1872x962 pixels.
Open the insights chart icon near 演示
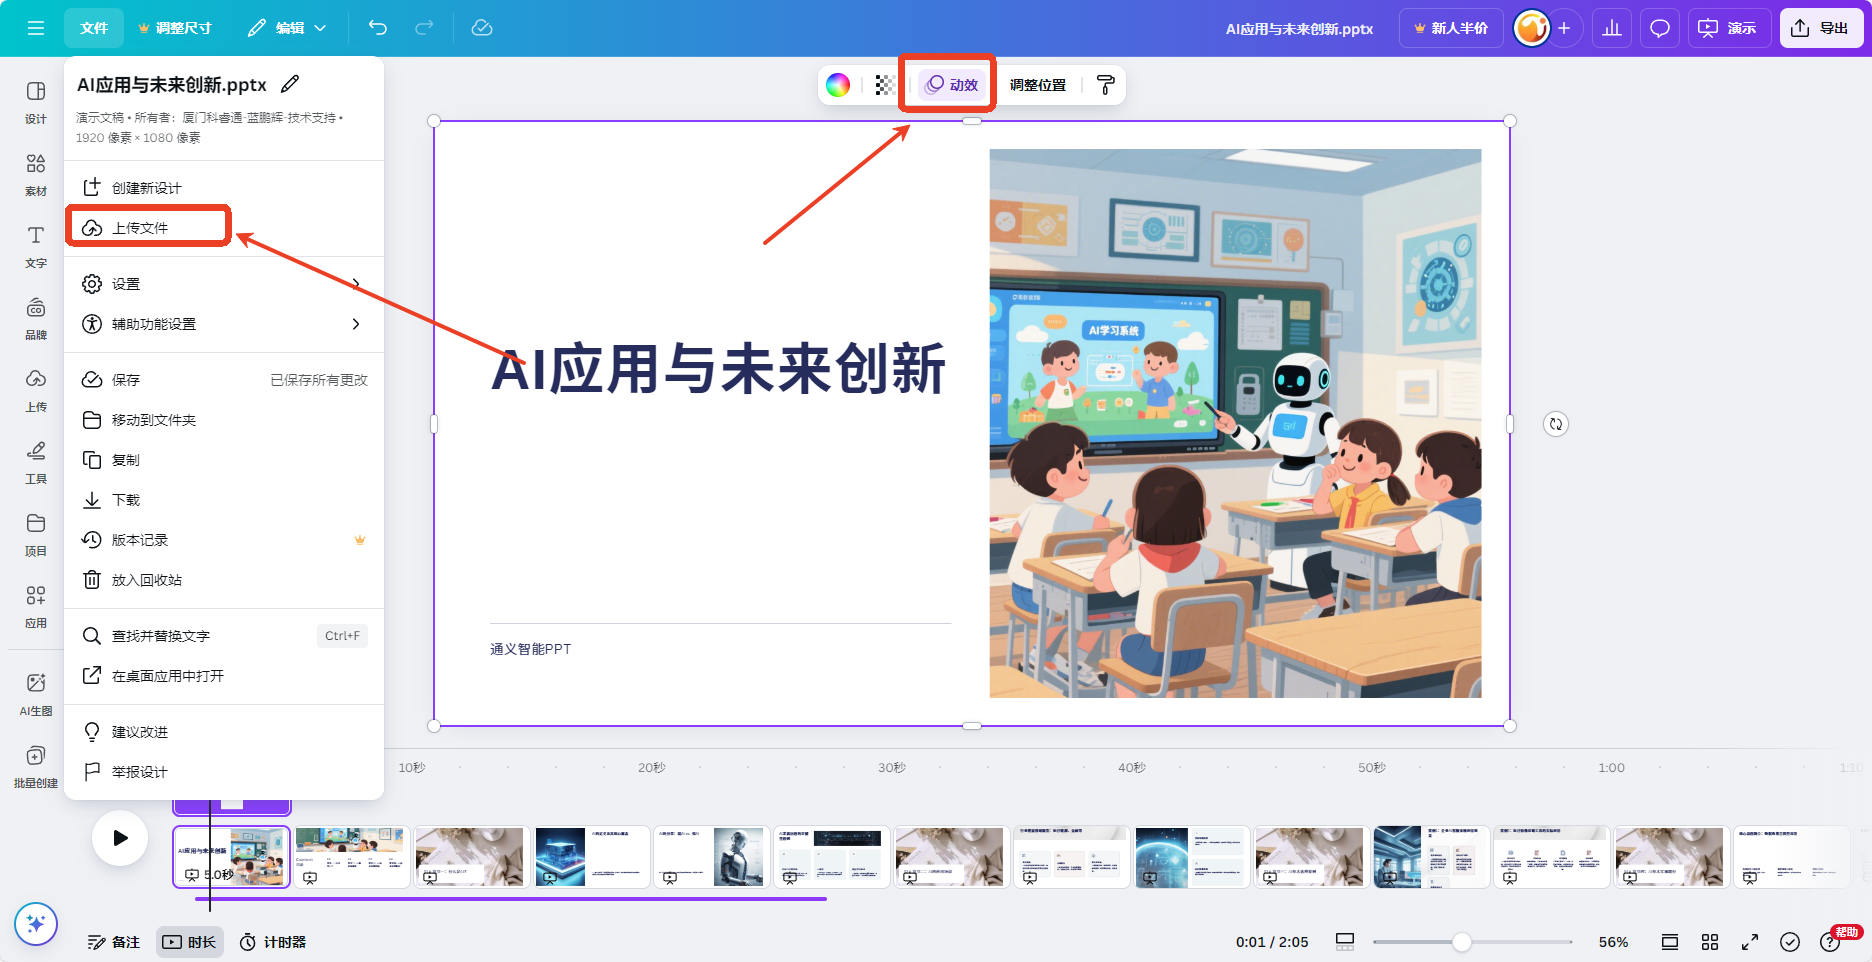[1611, 28]
